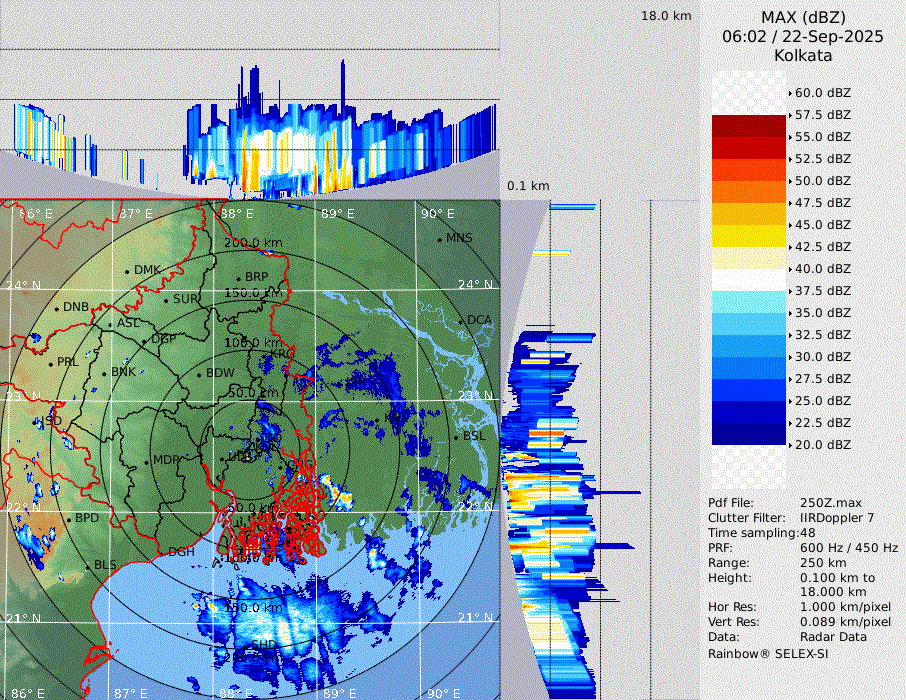906x700 pixels.
Task: Click the Rainbow SELEX-SI footer text
Action: click(768, 653)
